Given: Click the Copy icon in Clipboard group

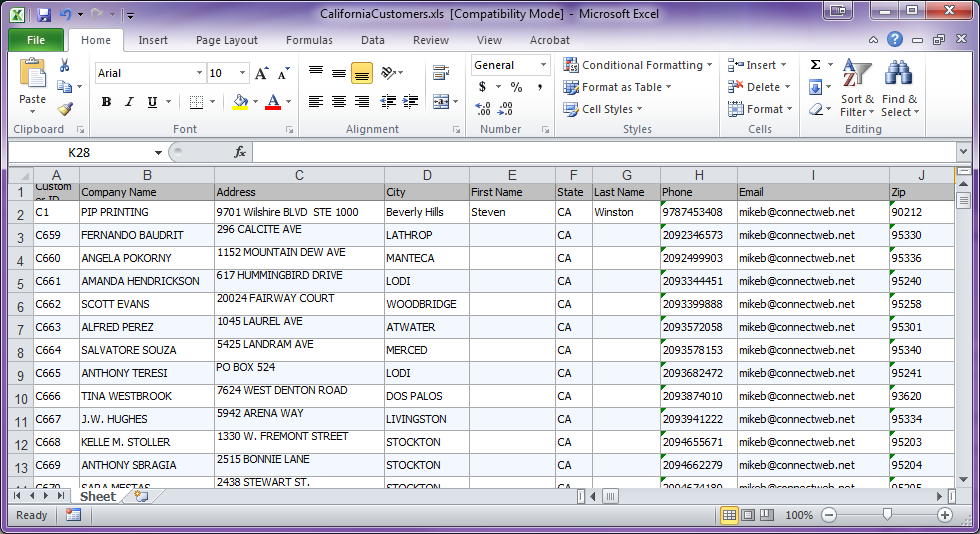Looking at the screenshot, I should [x=64, y=86].
